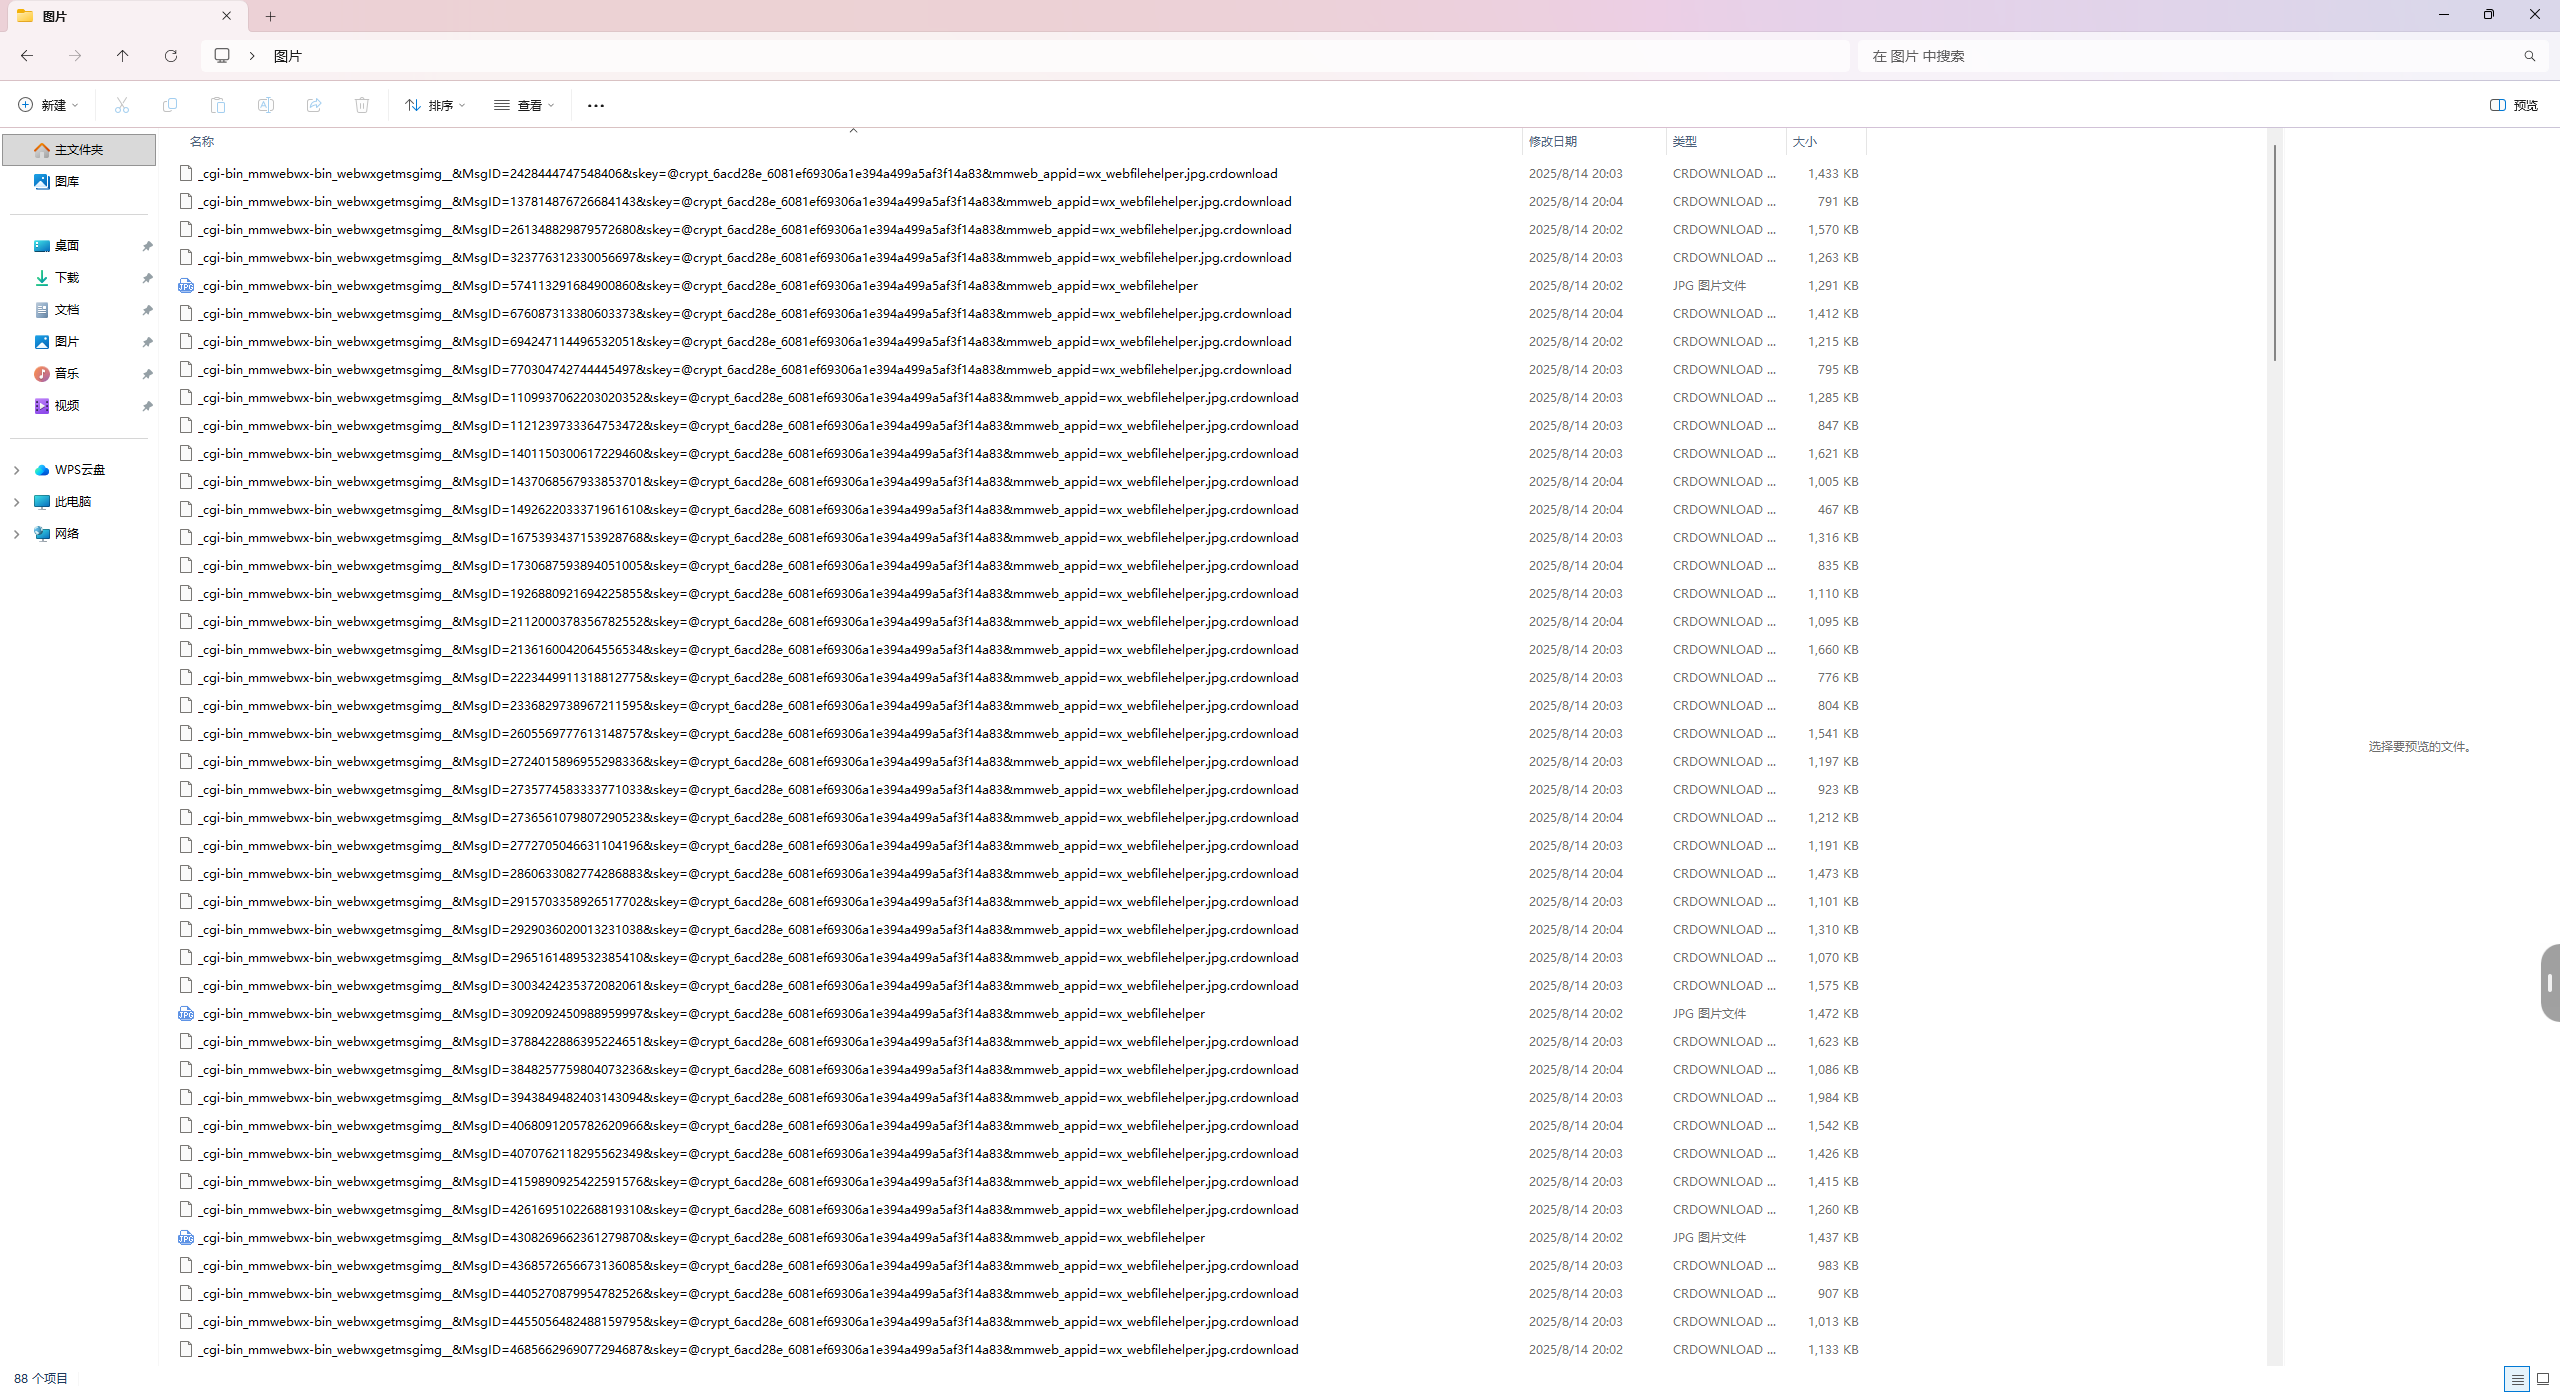Click the Share icon in toolbar
The image size is (2560, 1392).
tap(314, 105)
